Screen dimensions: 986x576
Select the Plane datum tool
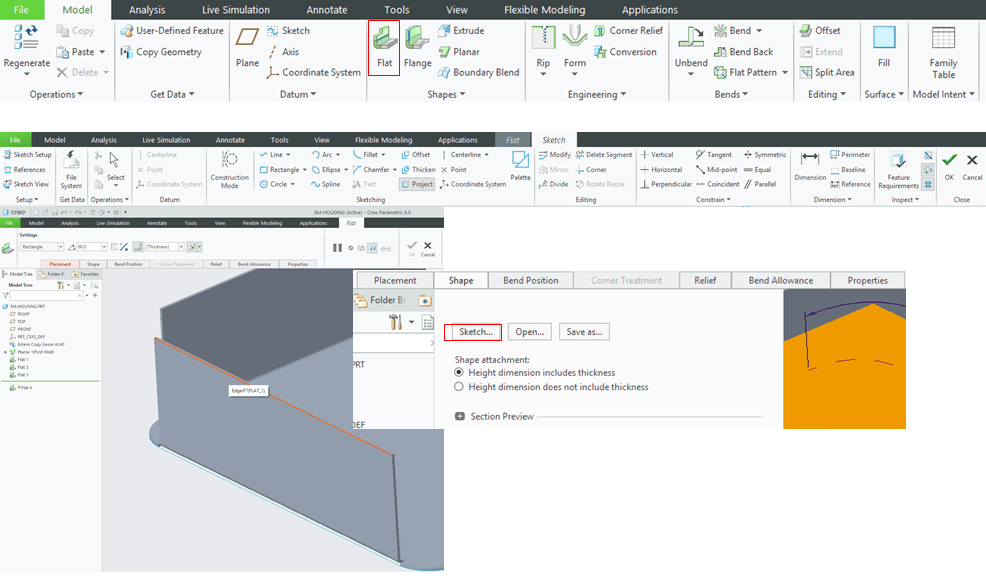(247, 46)
